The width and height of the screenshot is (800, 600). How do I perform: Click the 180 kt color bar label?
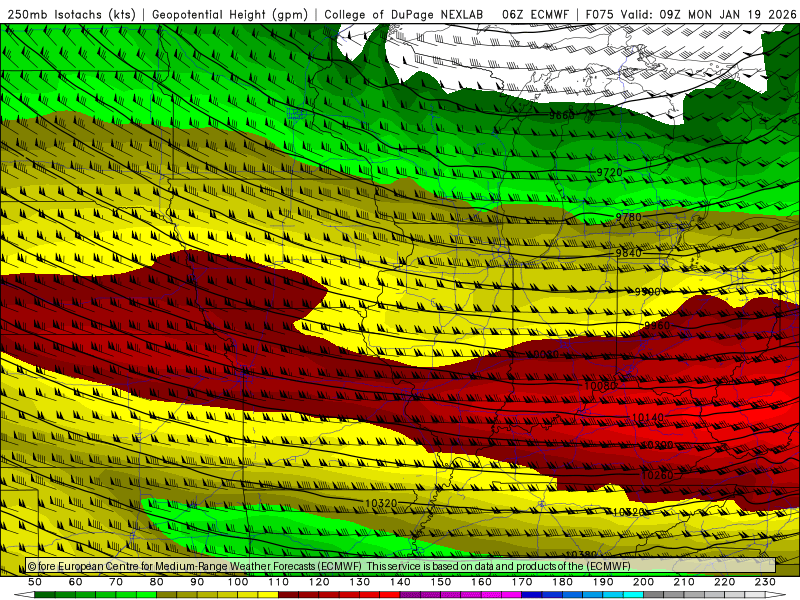point(562,582)
